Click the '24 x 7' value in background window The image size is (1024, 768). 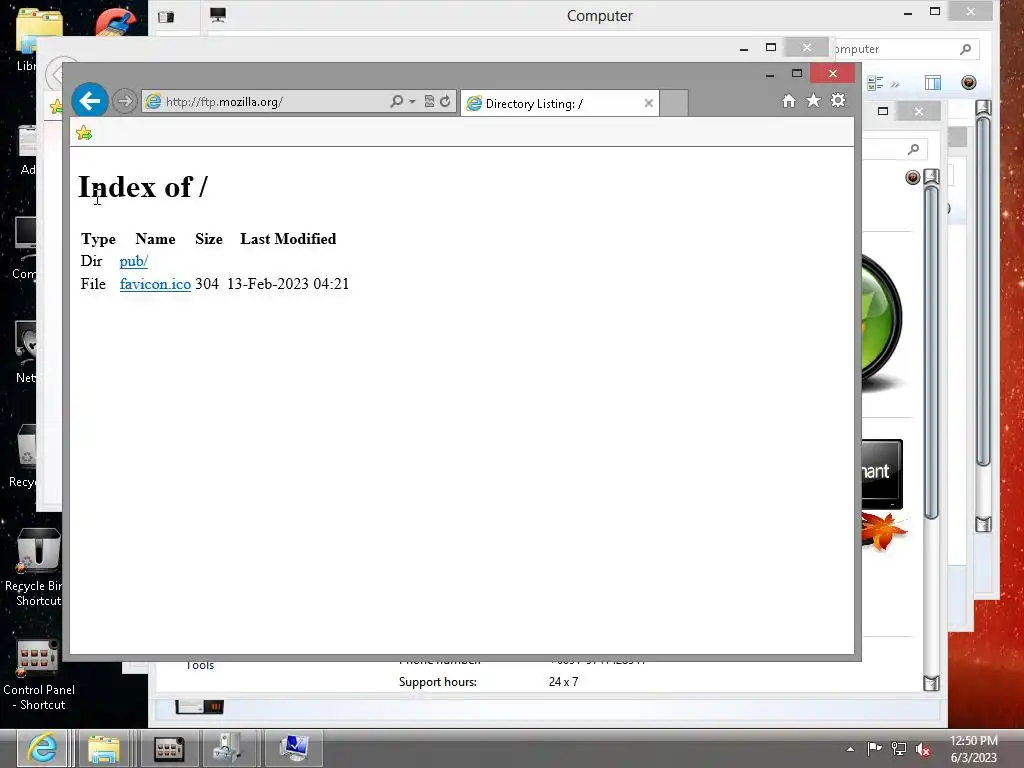click(563, 682)
